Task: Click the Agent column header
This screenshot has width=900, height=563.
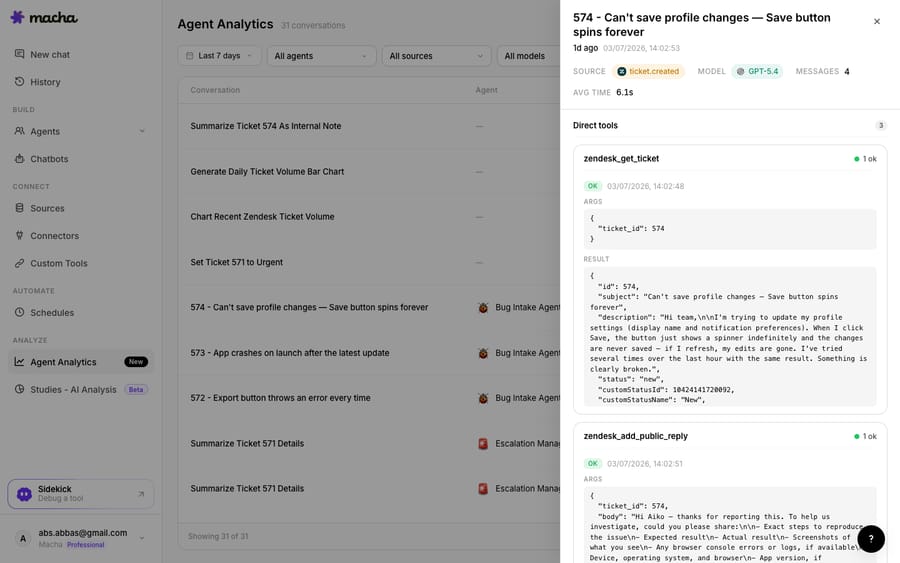Action: coord(486,90)
